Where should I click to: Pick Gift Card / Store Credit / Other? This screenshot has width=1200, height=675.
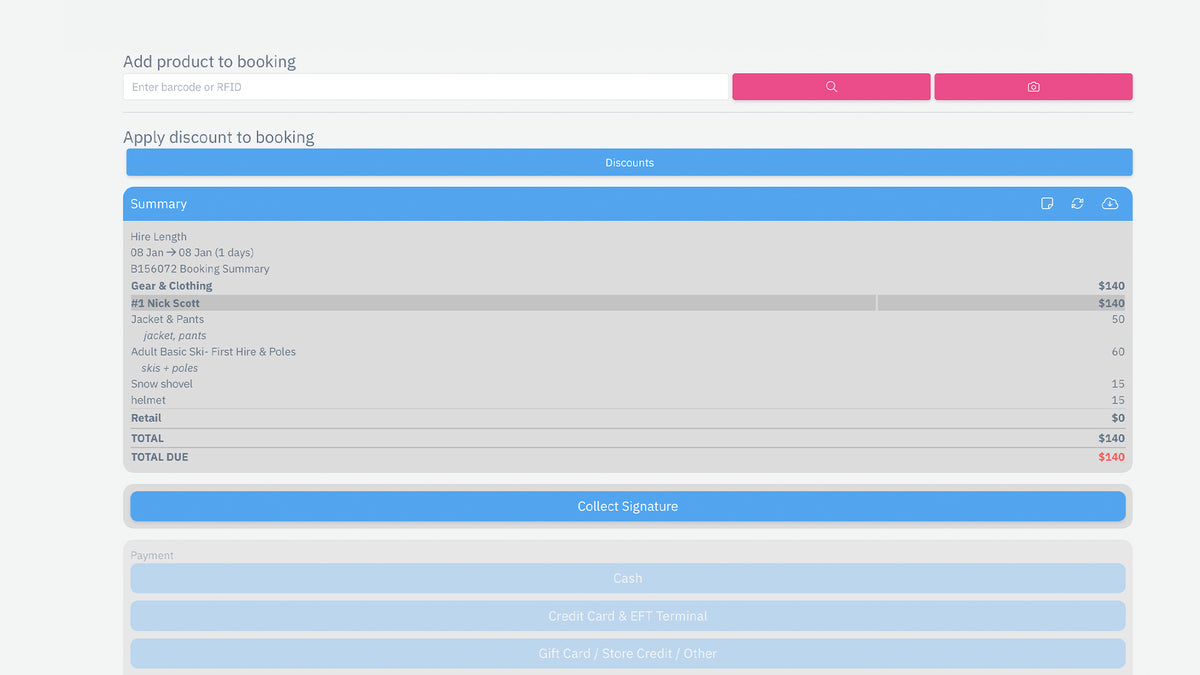627,654
